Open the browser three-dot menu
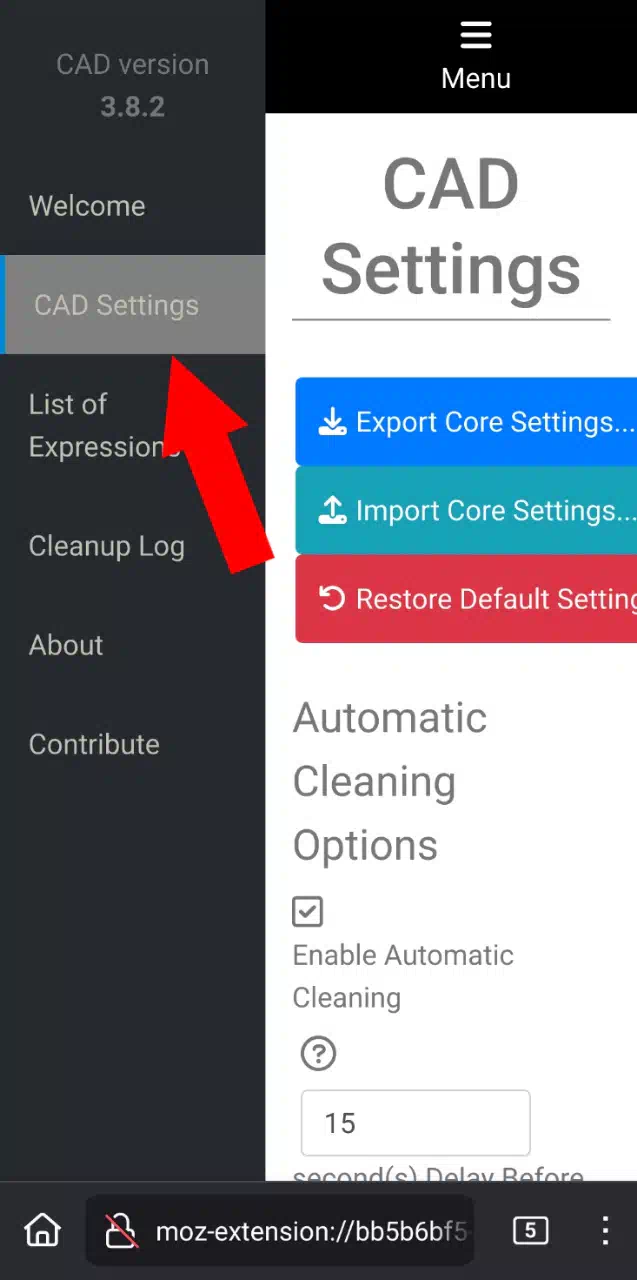Image resolution: width=637 pixels, height=1280 pixels. click(x=605, y=1230)
